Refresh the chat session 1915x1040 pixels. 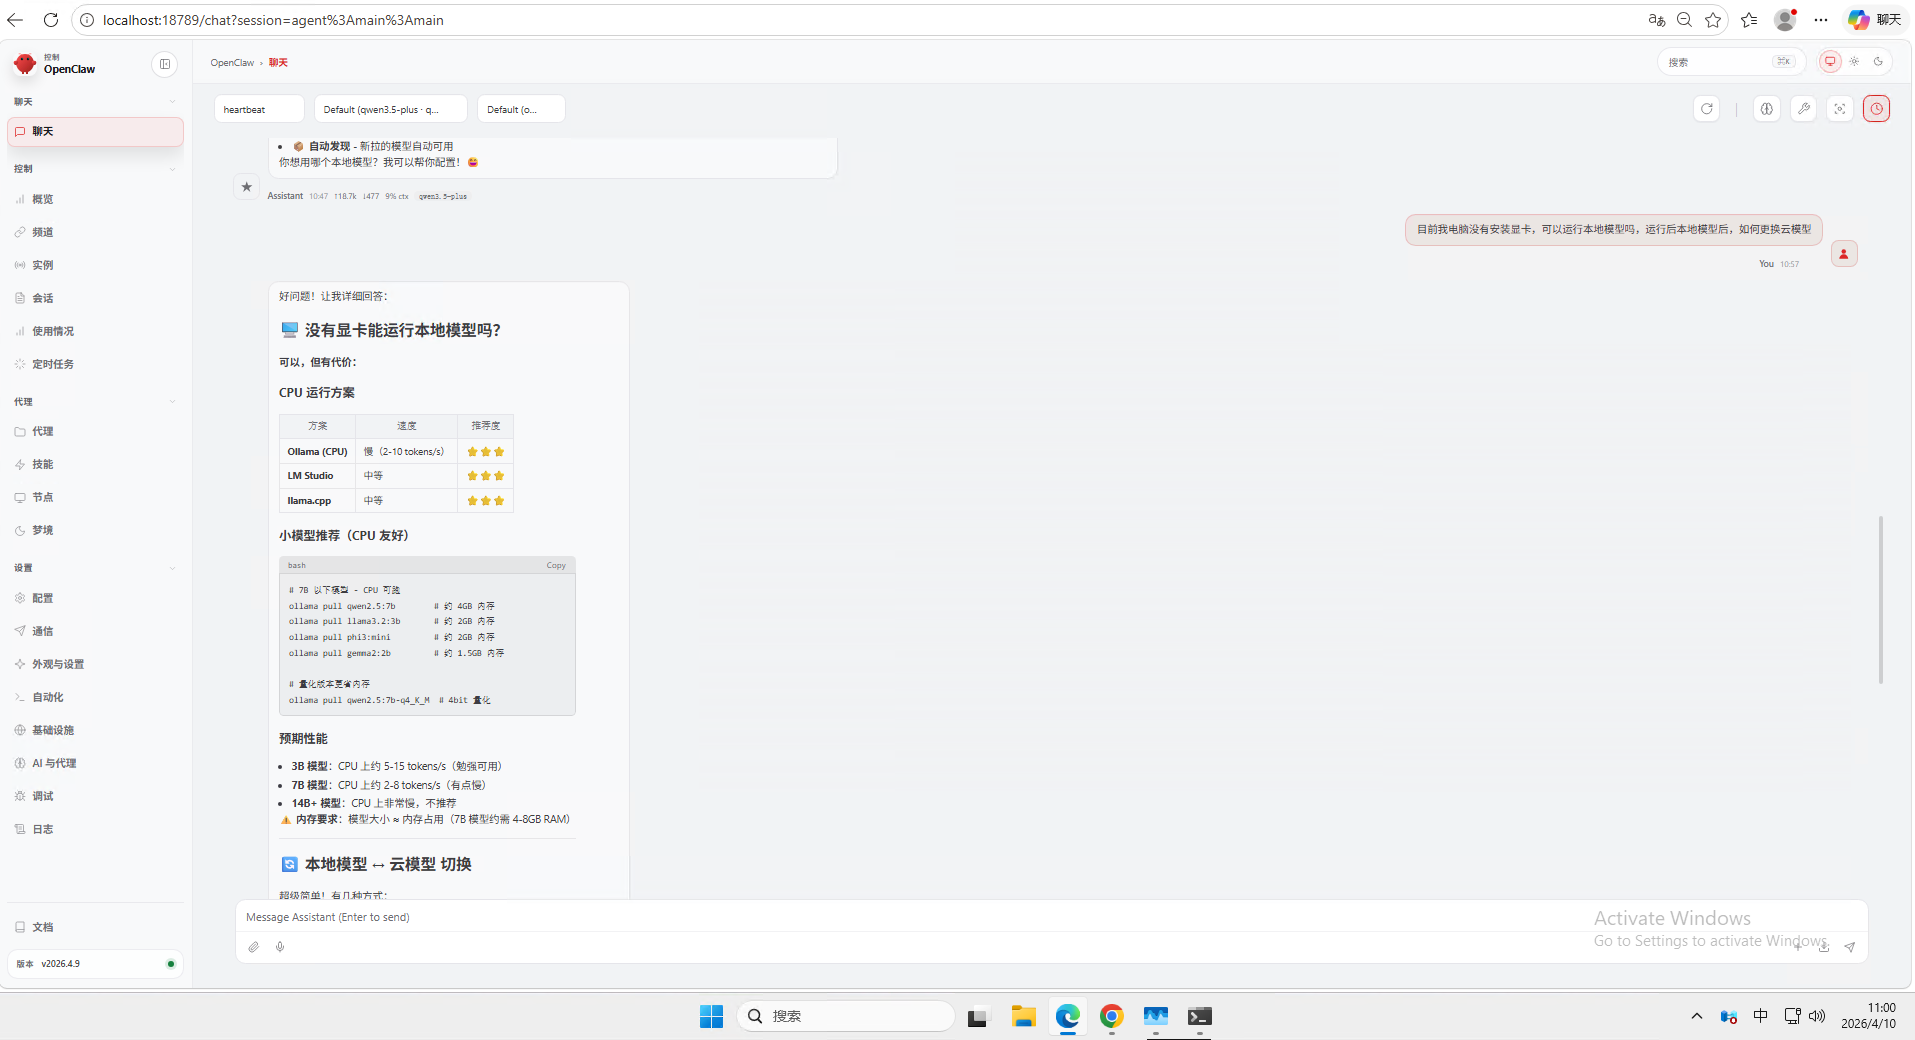tap(1707, 109)
